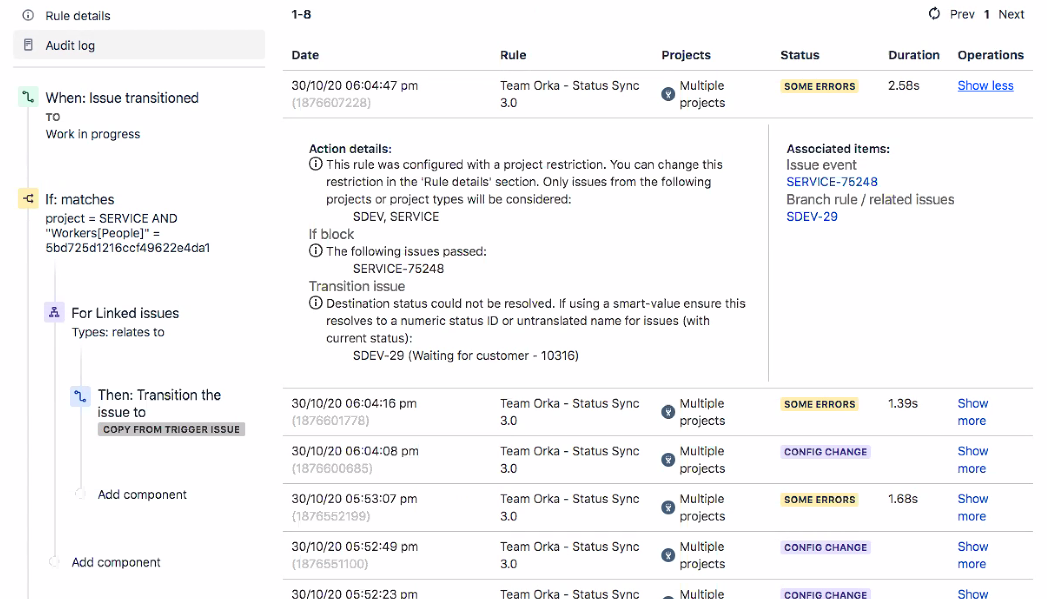Screen dimensions: 1047x599
Task: Select the Transition the issue action icon
Action: point(80,396)
